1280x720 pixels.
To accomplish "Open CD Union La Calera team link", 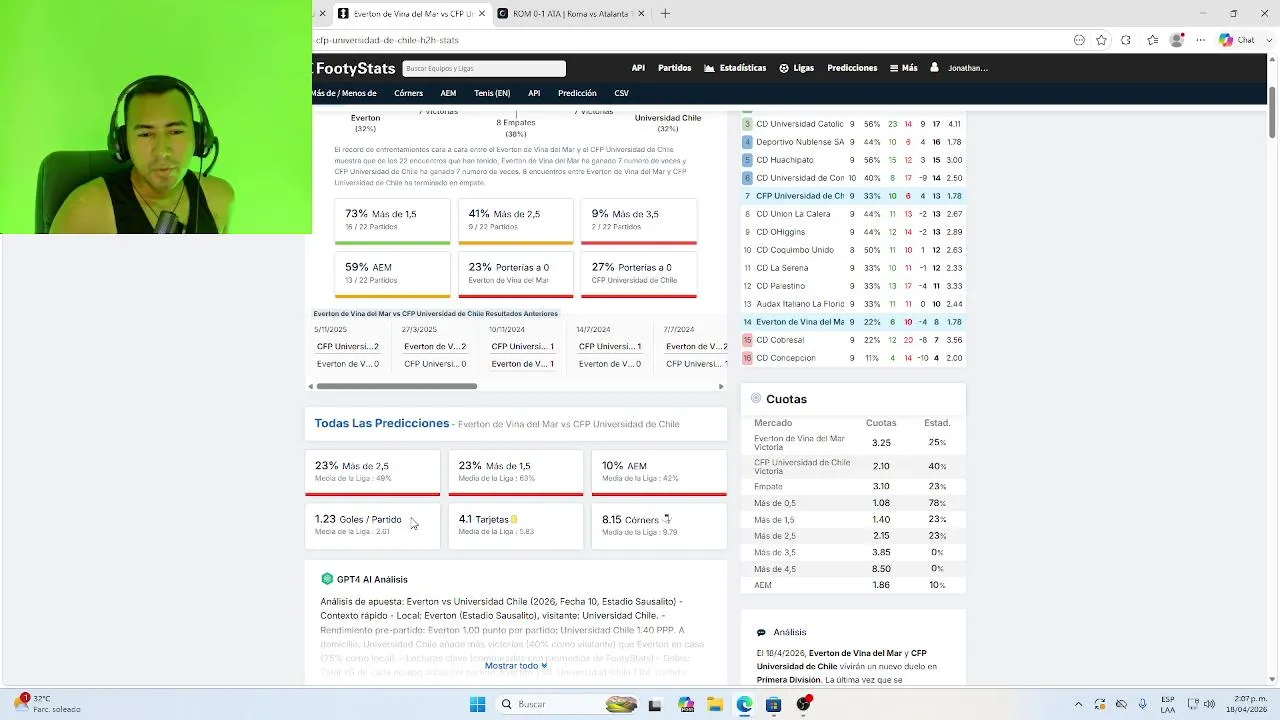I will coord(793,214).
